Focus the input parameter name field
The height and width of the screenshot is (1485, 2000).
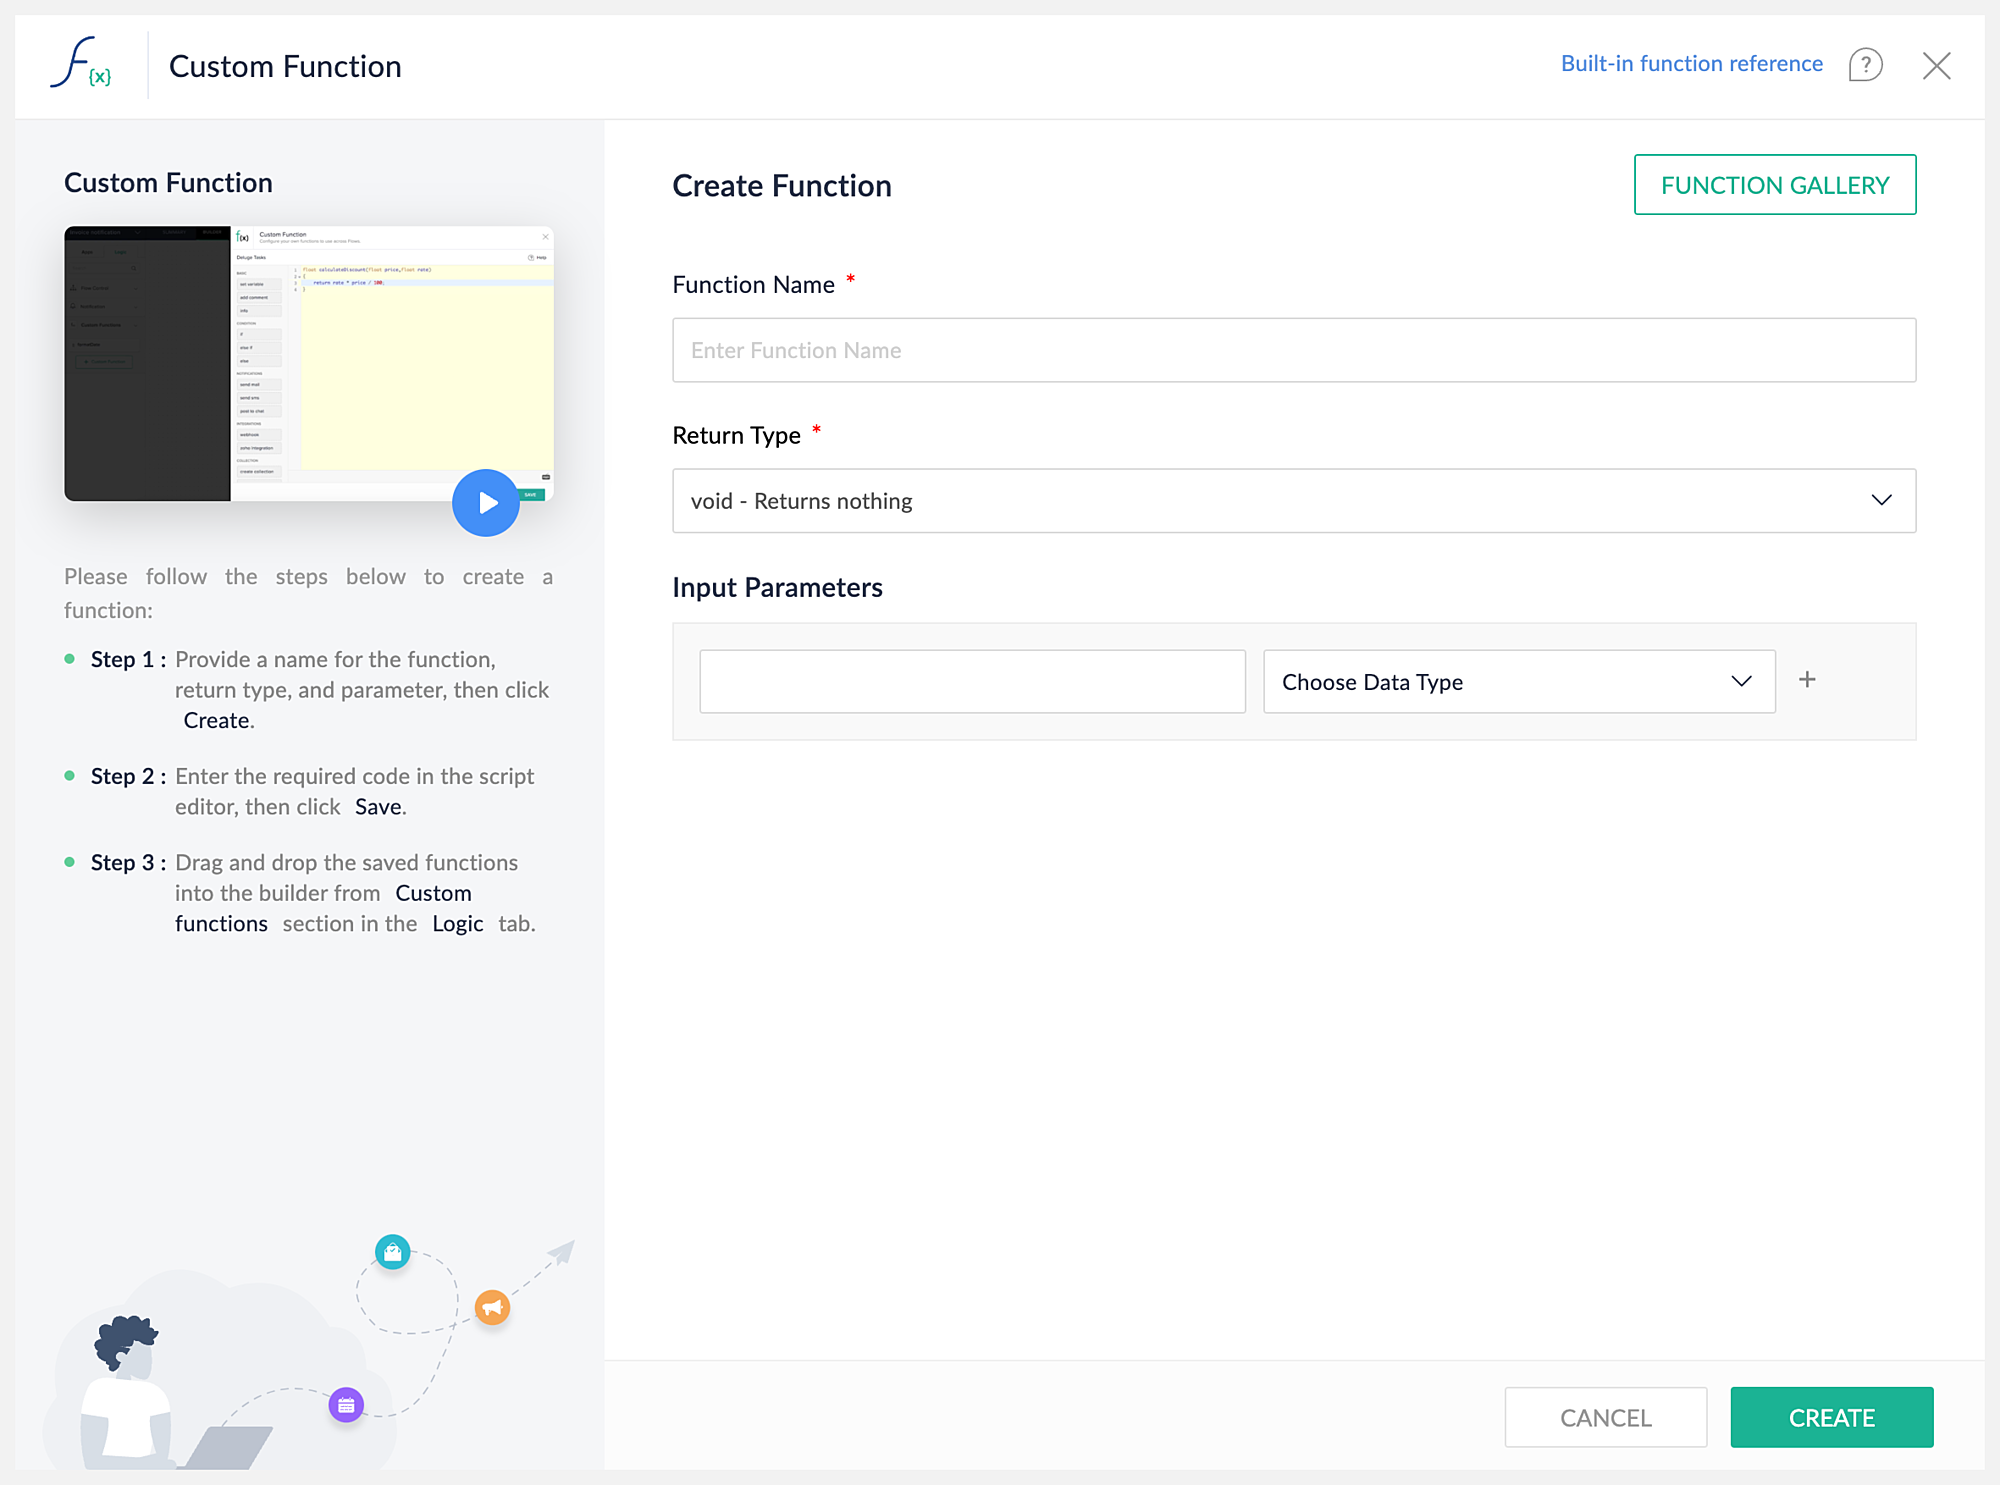[x=972, y=682]
